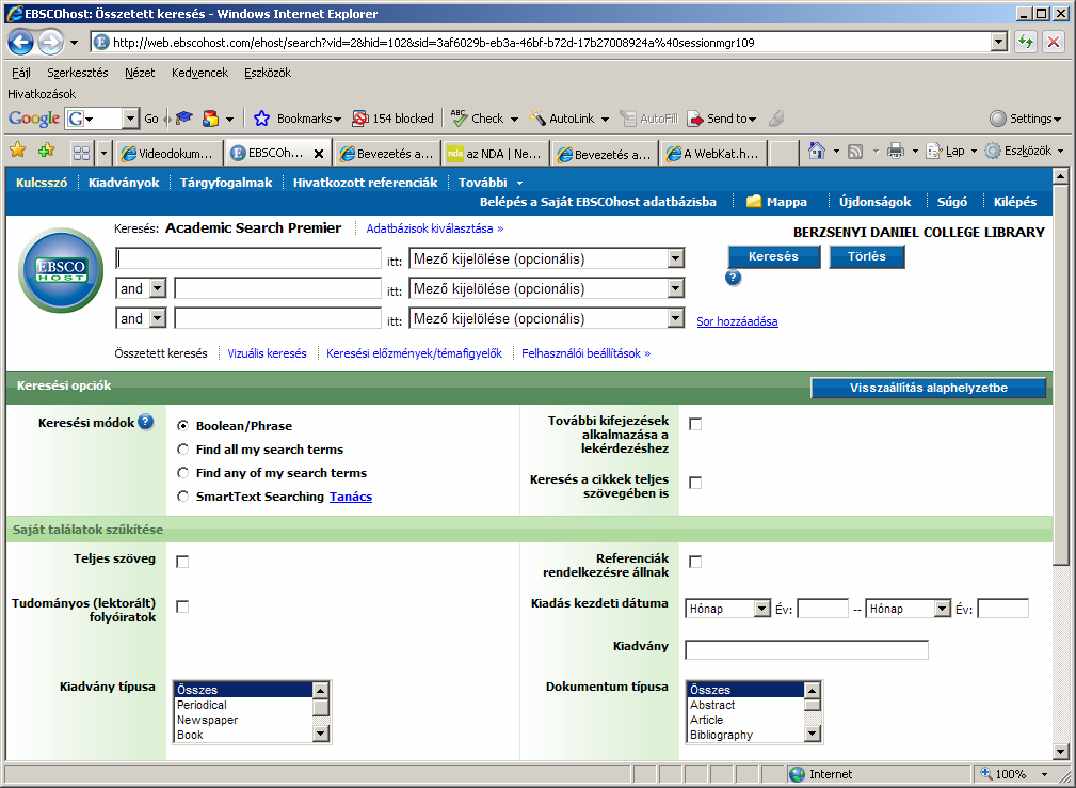This screenshot has height=788, width=1076.
Task: Click the spell Check icon in Google toolbar
Action: coord(458,118)
